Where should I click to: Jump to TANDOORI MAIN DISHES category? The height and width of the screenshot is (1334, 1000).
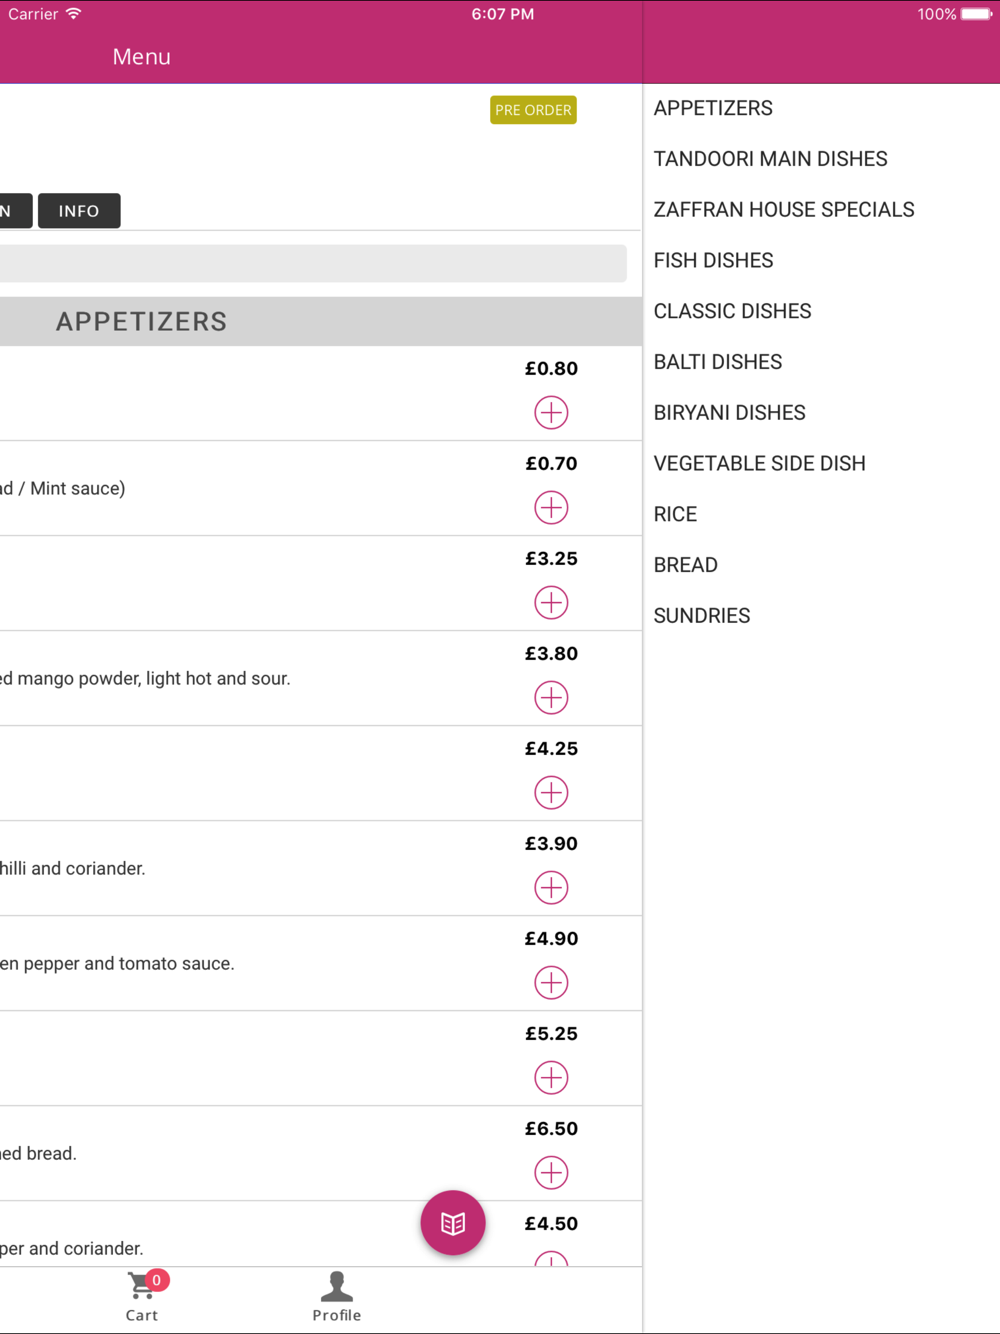pos(770,159)
